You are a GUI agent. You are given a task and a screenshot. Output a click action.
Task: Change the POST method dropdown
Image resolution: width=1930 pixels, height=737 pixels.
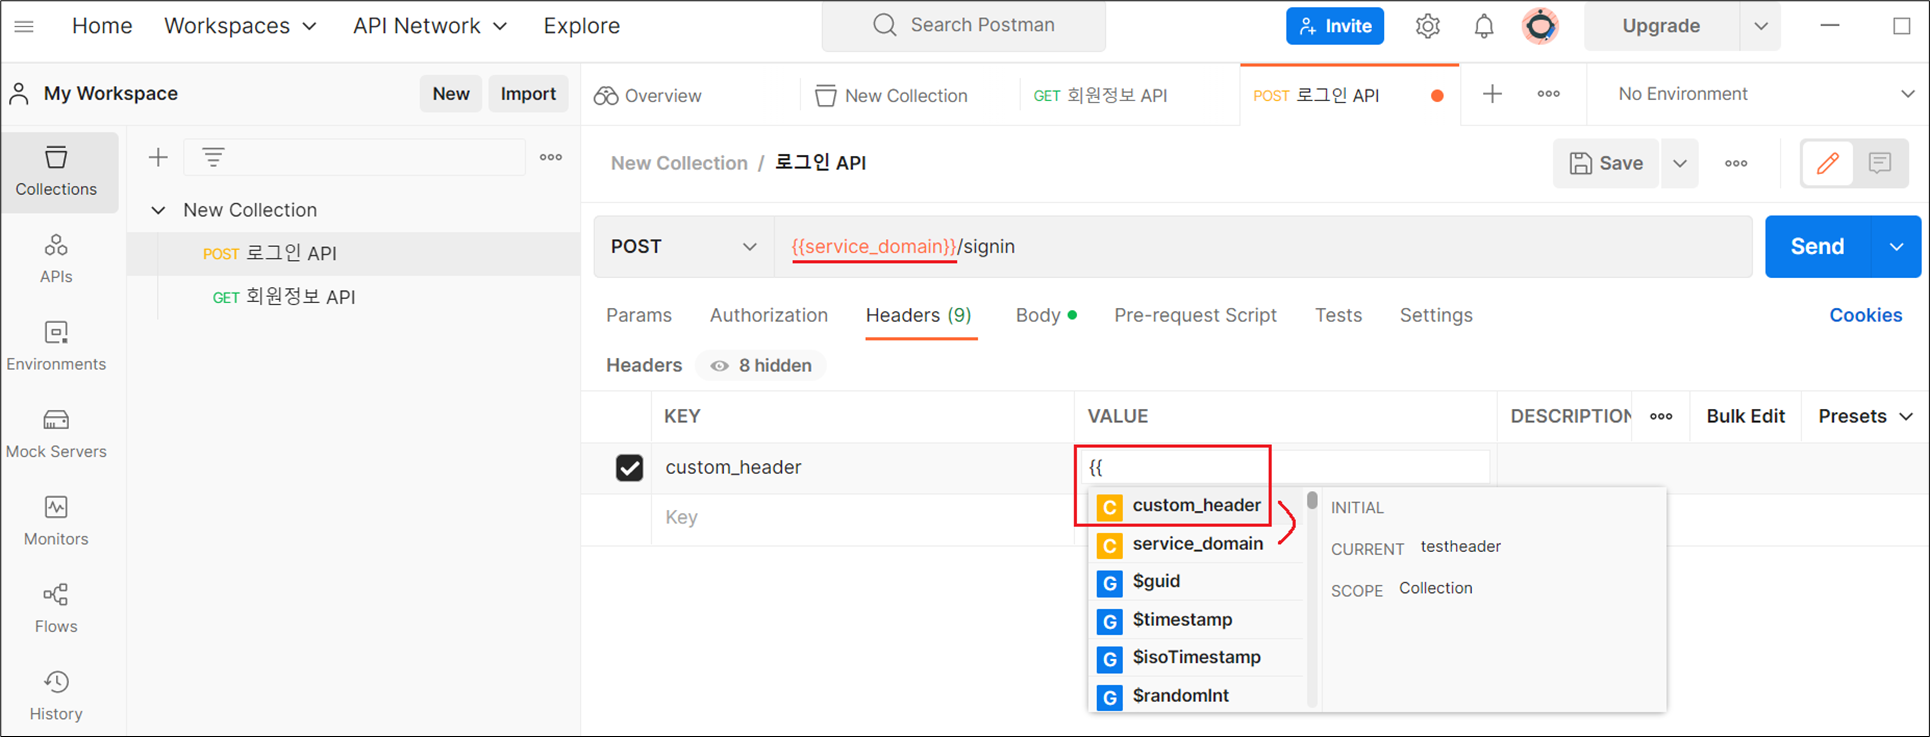click(684, 247)
